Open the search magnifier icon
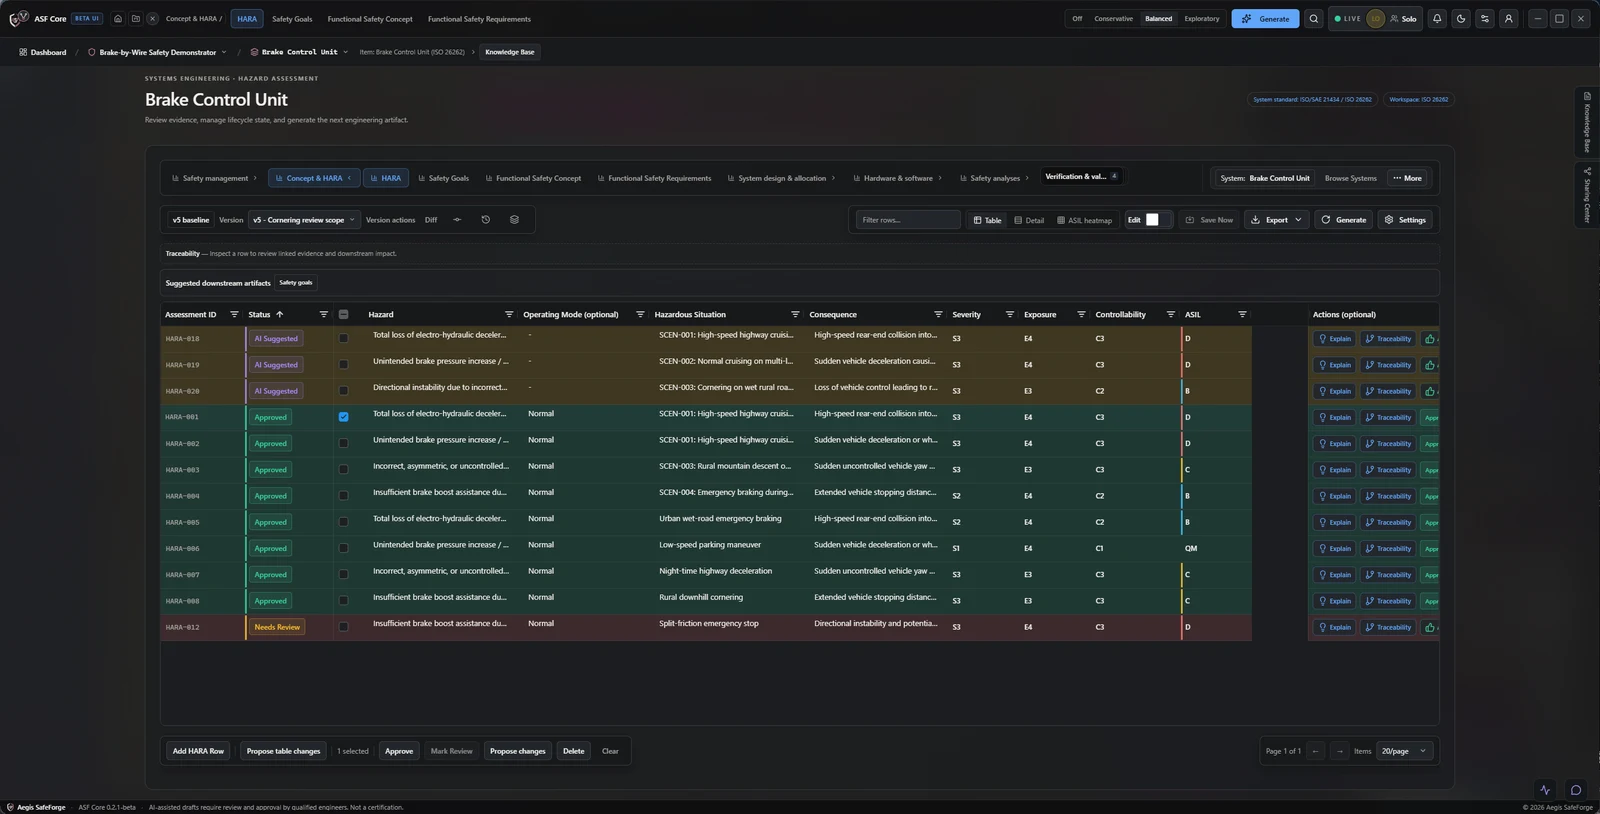This screenshot has width=1600, height=814. pyautogui.click(x=1314, y=19)
